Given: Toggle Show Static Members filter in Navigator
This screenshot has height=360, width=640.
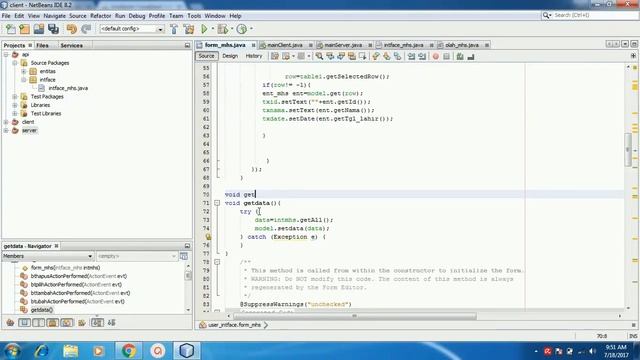Looking at the screenshot, I should tap(39, 323).
